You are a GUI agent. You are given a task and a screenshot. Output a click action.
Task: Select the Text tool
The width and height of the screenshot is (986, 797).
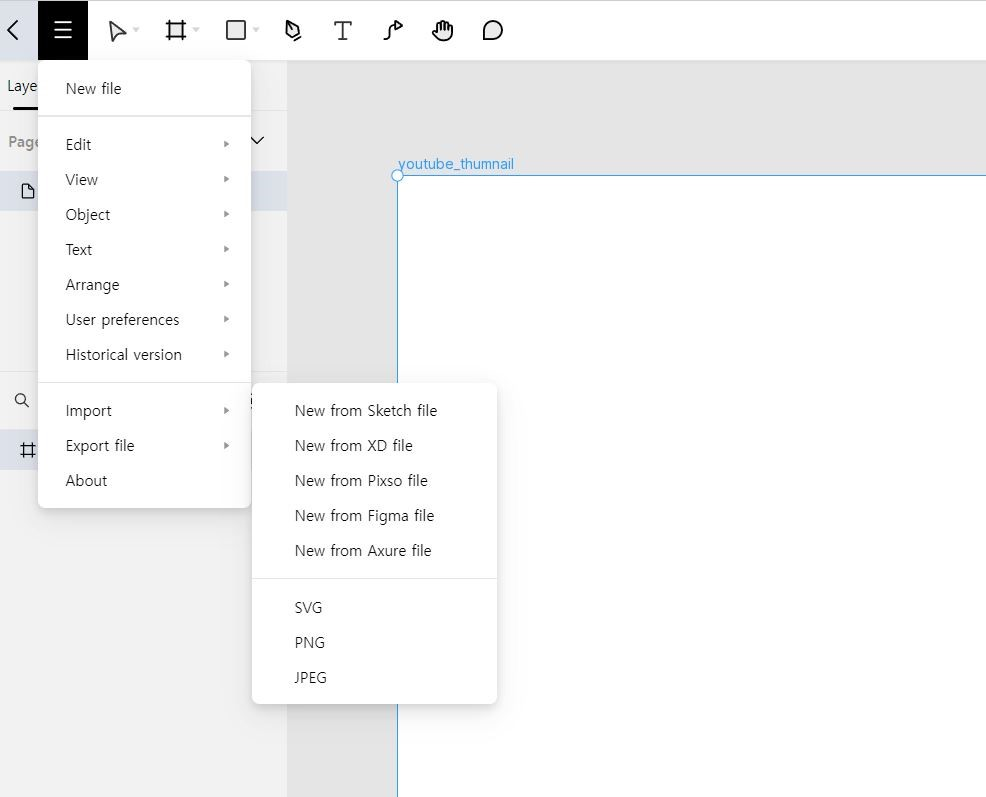(343, 30)
